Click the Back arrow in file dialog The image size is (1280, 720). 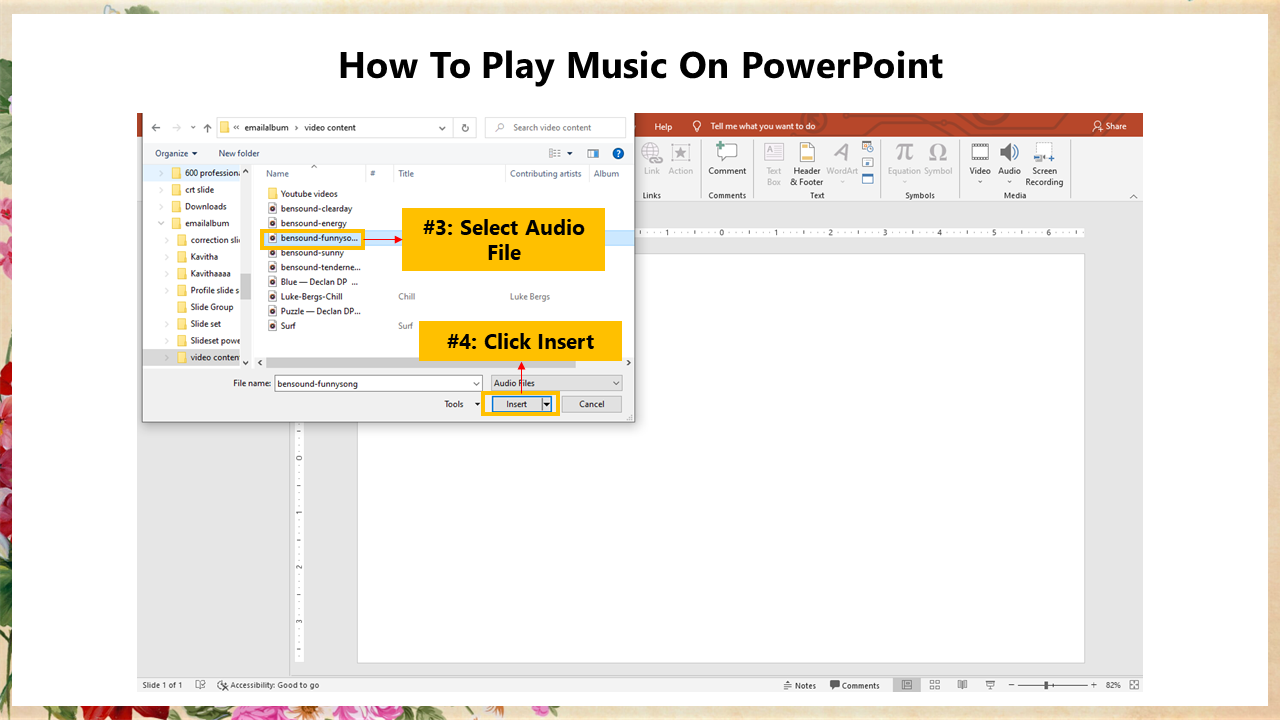pyautogui.click(x=156, y=128)
